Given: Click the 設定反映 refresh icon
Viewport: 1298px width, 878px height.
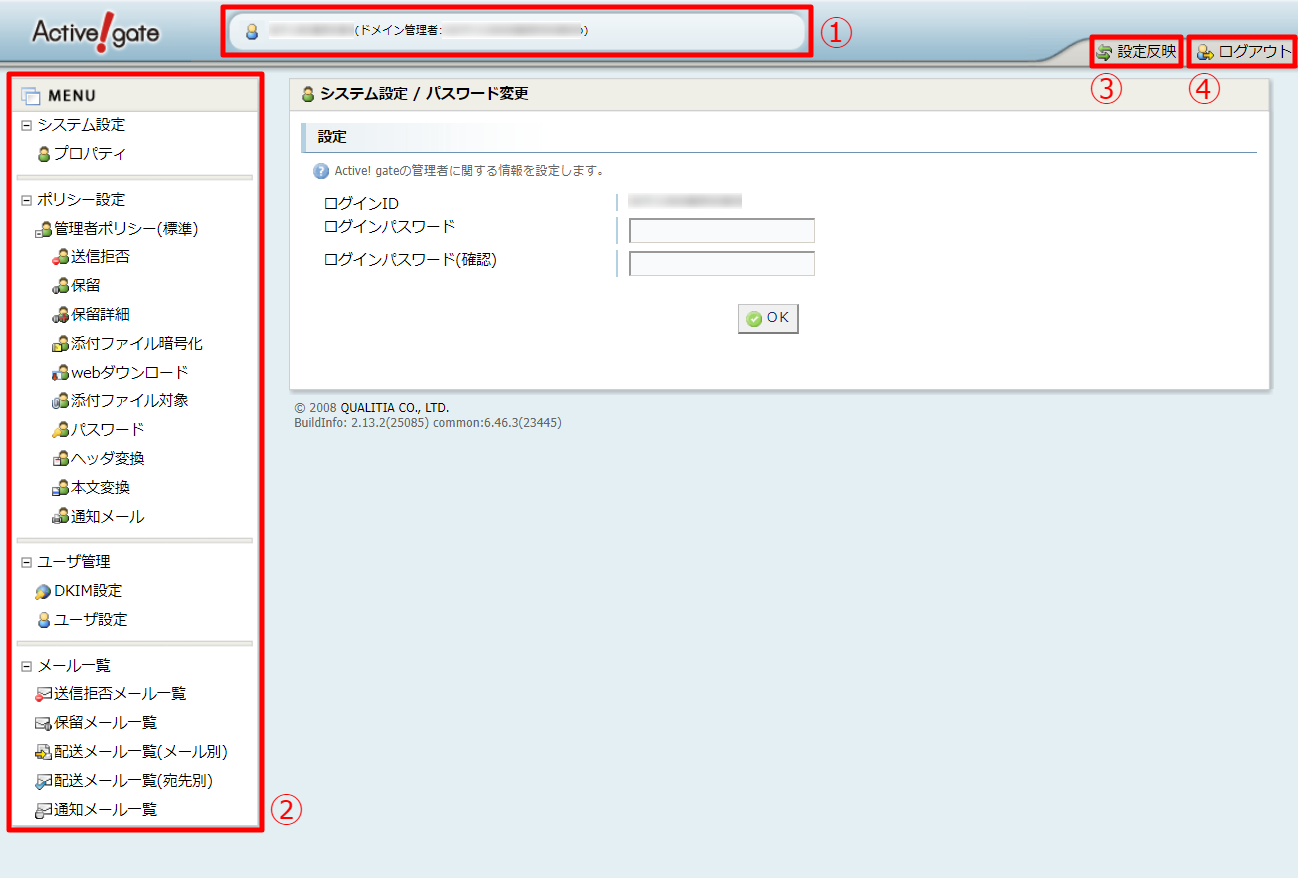Looking at the screenshot, I should tap(1104, 52).
